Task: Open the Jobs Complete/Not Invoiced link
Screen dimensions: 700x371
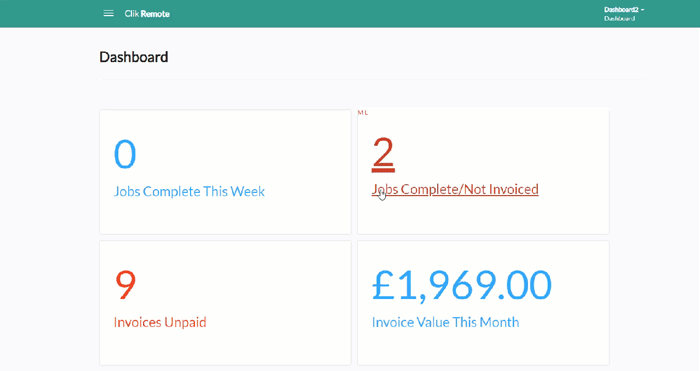Action: (455, 189)
